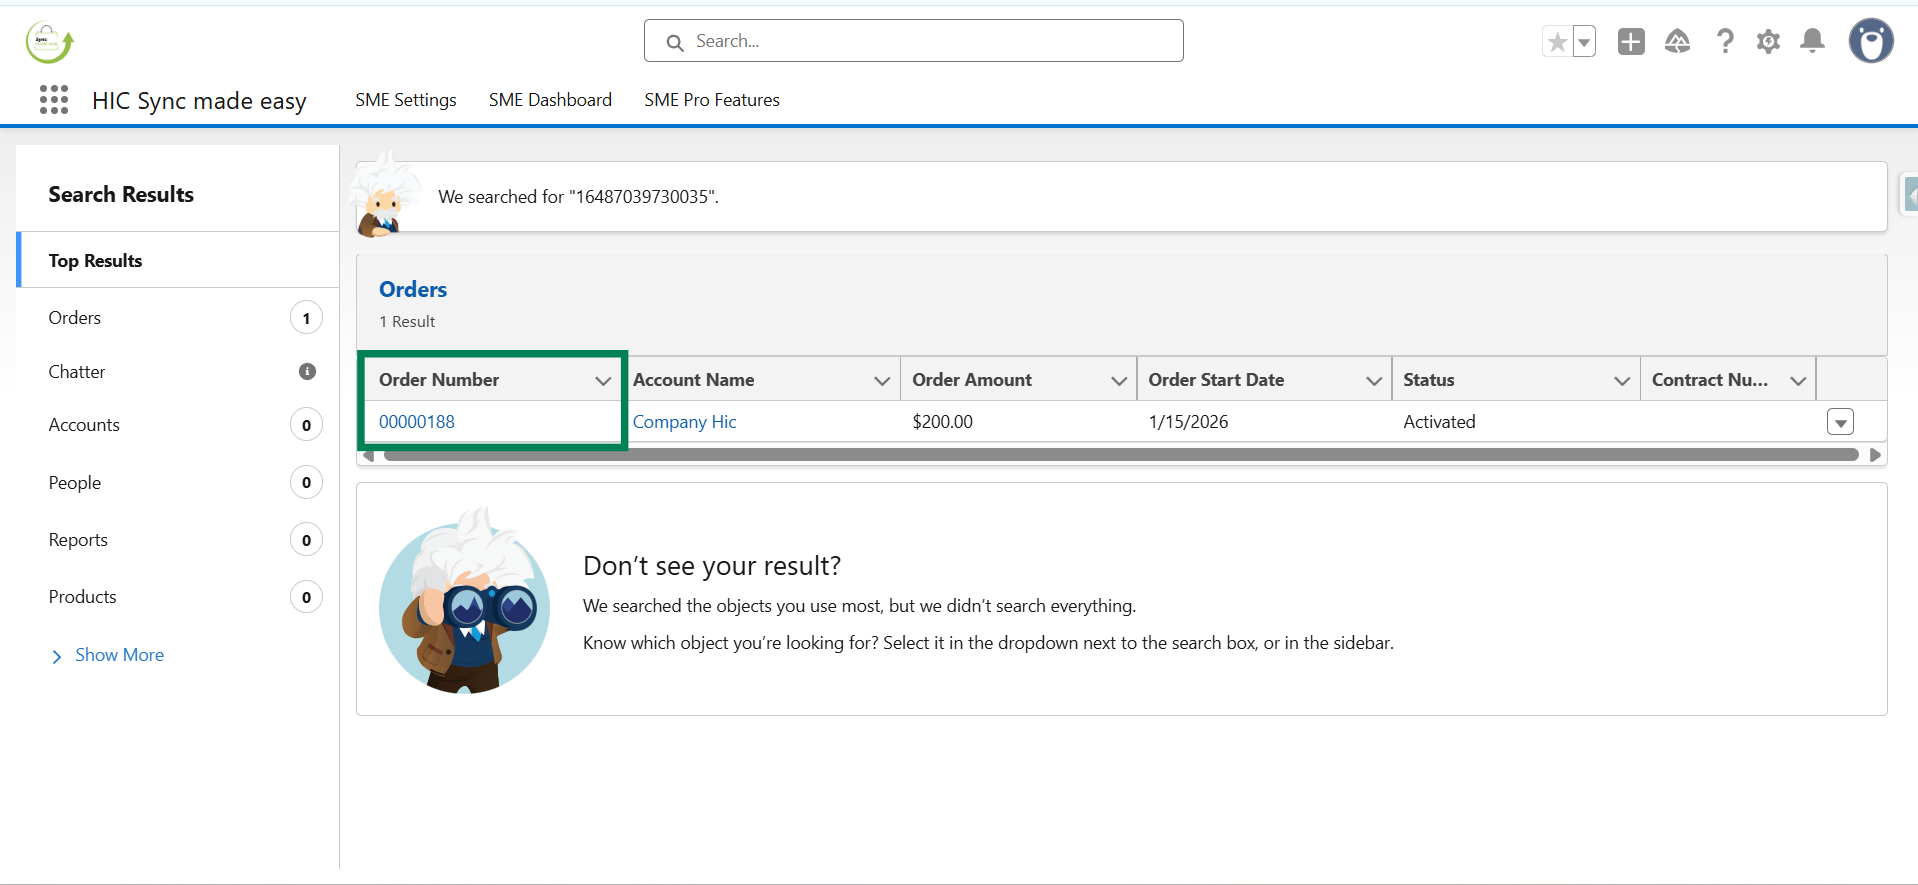Open the Setup gear icon

(1768, 41)
